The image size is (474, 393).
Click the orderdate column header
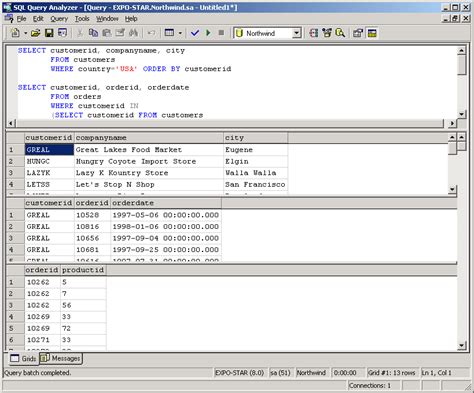tap(166, 203)
